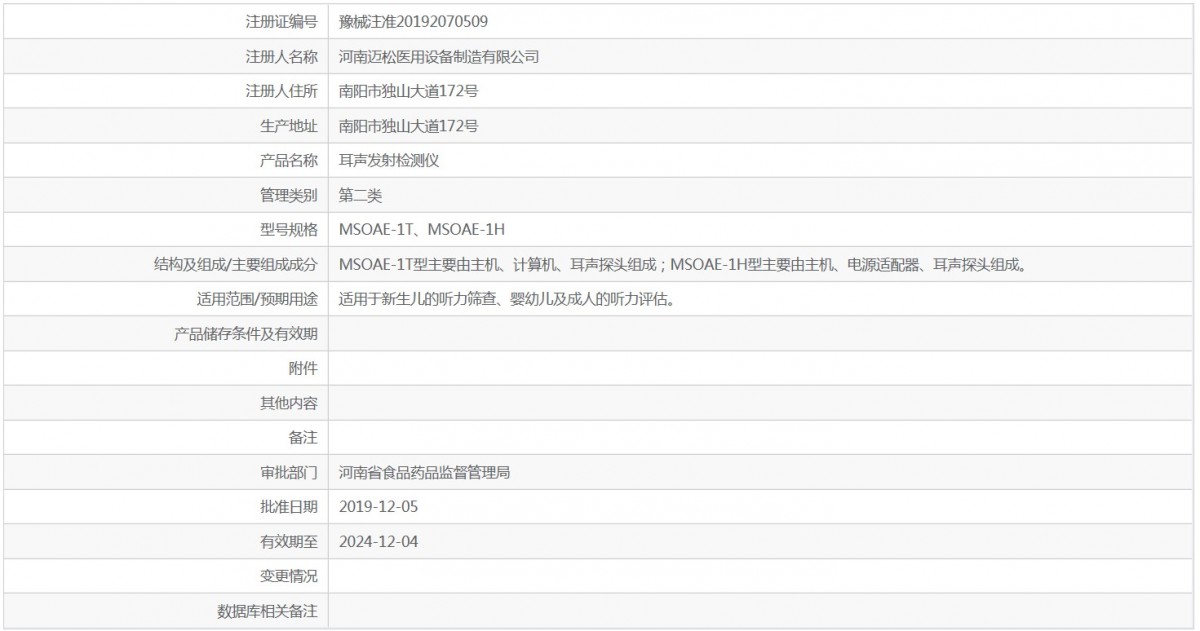The image size is (1200, 631).
Task: Click the 有效期至 label
Action: tap(289, 542)
